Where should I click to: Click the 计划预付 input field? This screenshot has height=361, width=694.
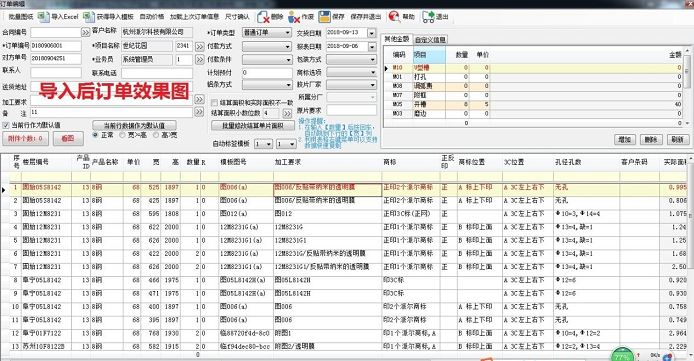pyautogui.click(x=267, y=72)
